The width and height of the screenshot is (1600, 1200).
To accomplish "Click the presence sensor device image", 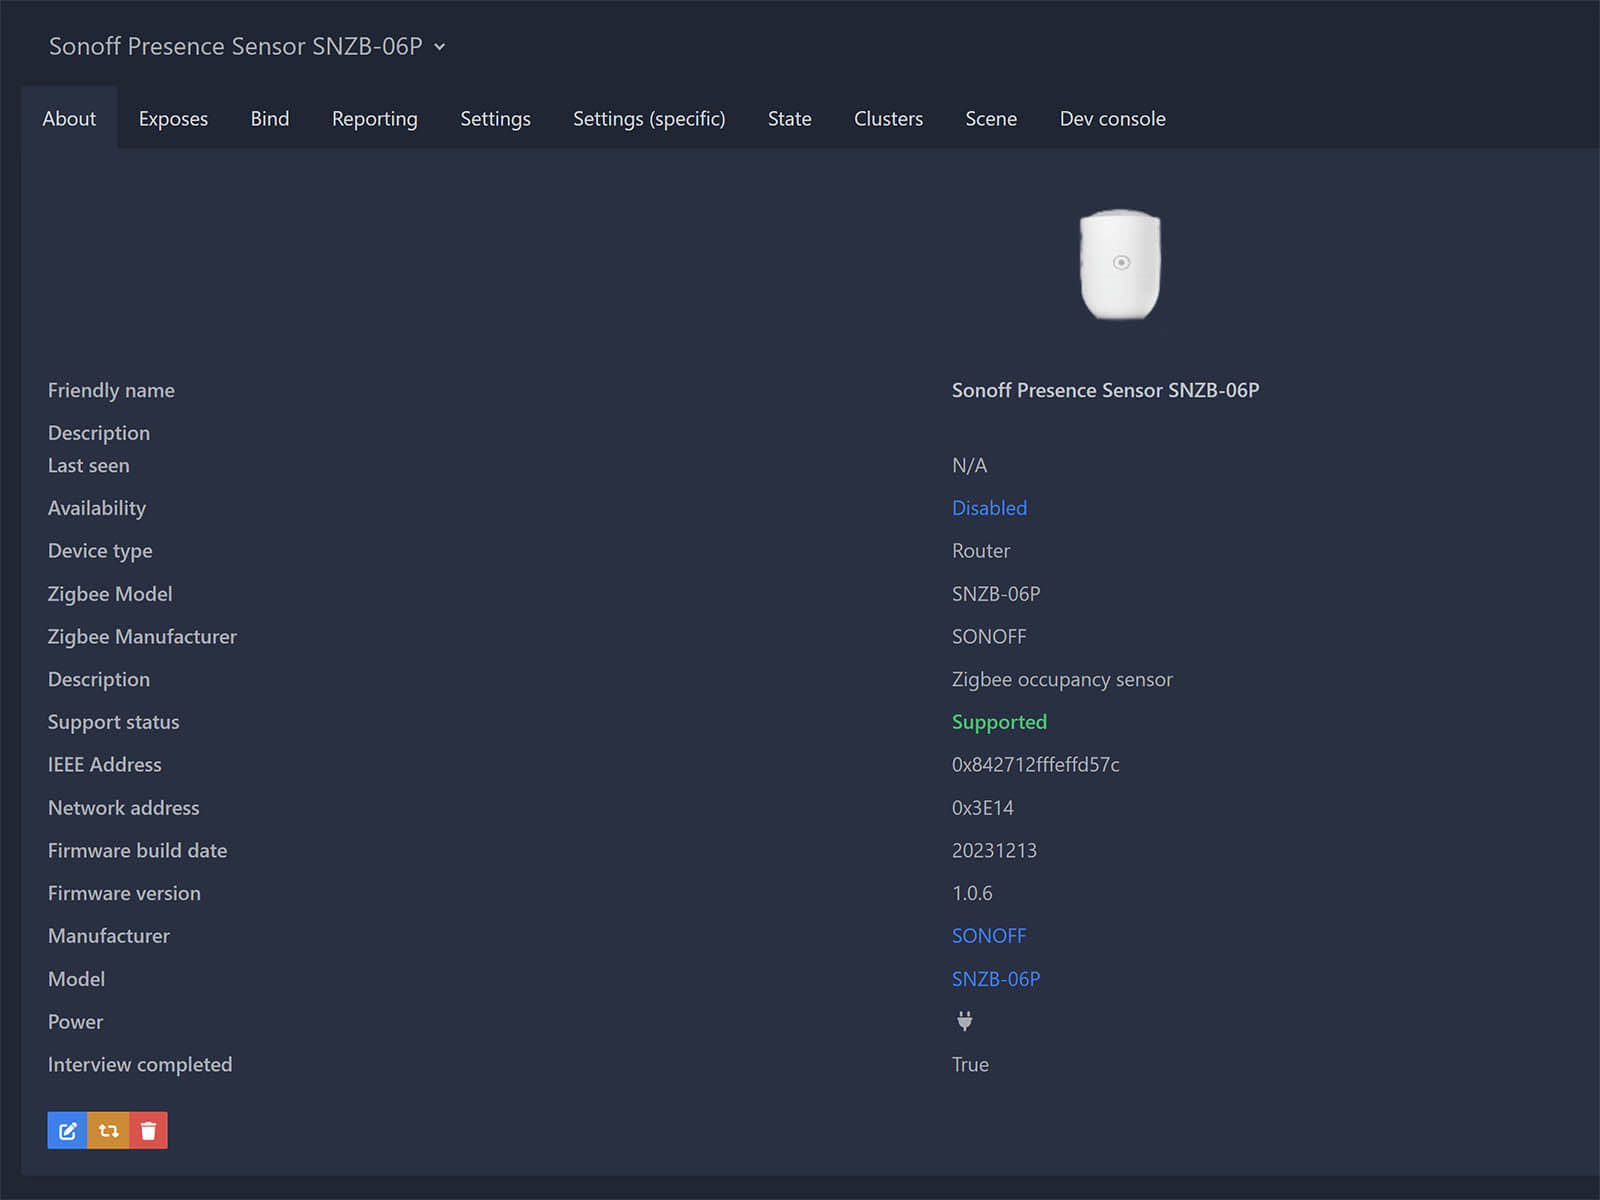I will (x=1120, y=265).
